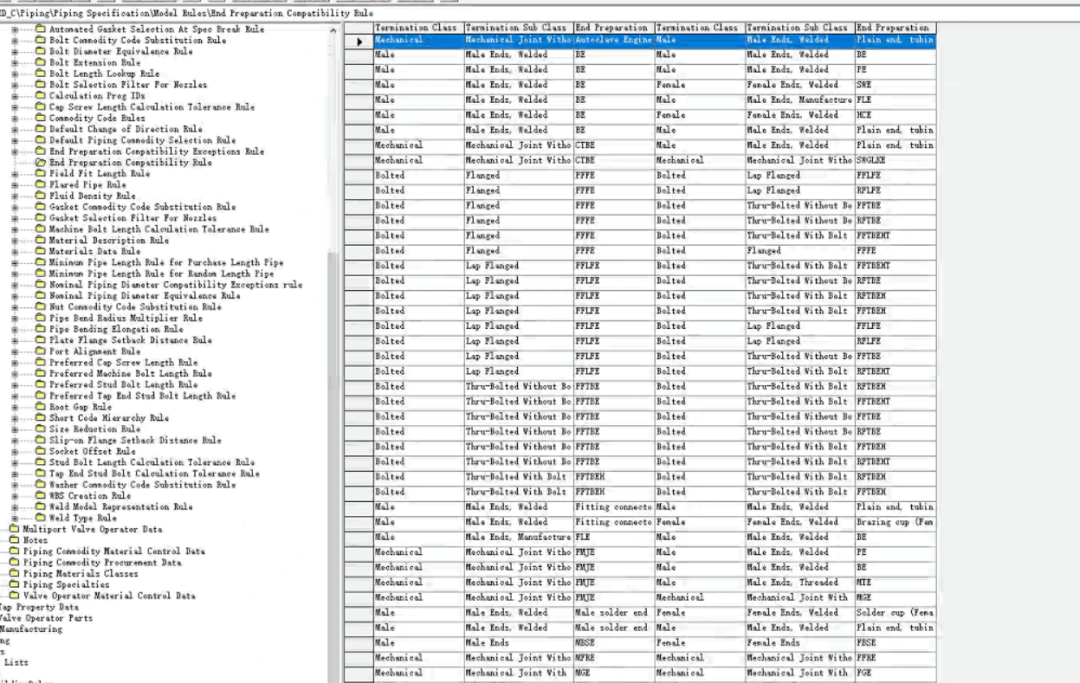
Task: Expand the Calculation Prog IDs node
Action: 14,96
